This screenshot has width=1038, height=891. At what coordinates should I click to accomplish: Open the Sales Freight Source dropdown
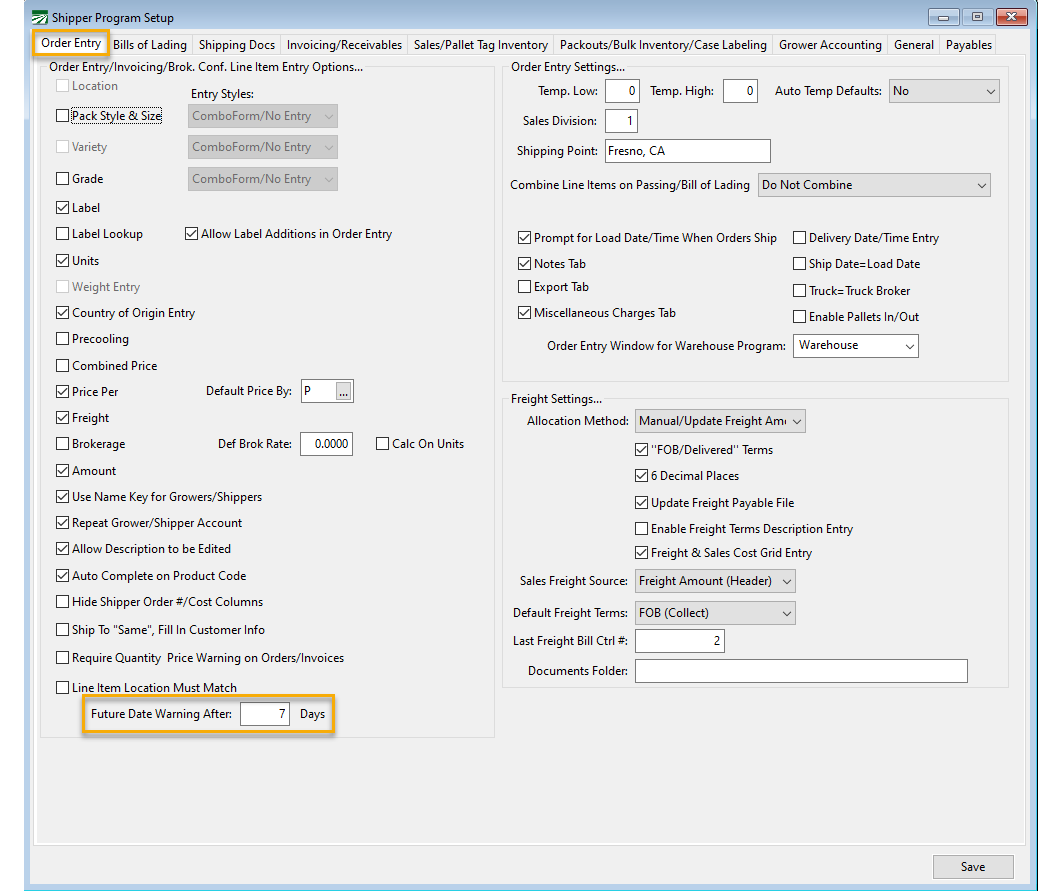tap(715, 581)
